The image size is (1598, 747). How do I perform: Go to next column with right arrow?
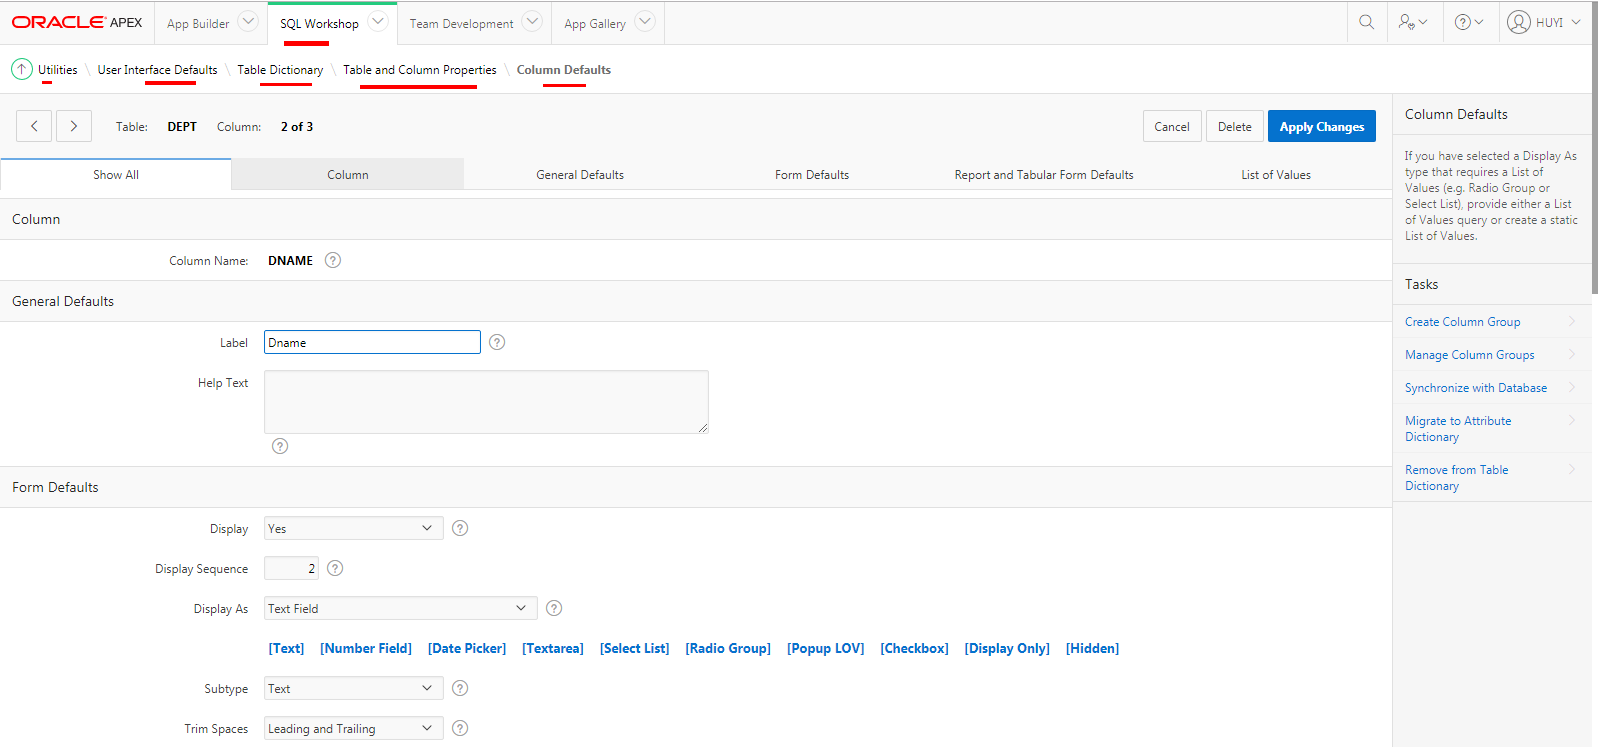[x=74, y=126]
